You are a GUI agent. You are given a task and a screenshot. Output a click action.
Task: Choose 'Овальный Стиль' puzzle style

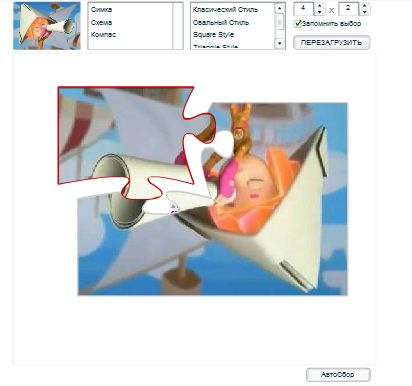[x=221, y=23]
